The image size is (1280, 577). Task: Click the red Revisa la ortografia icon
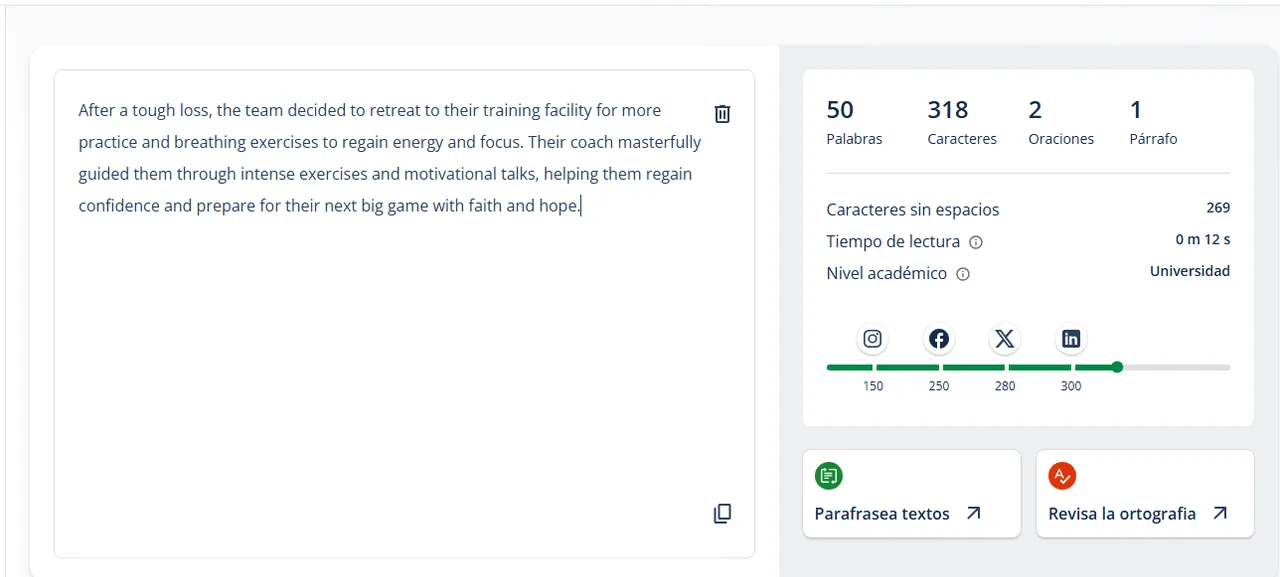click(x=1062, y=476)
